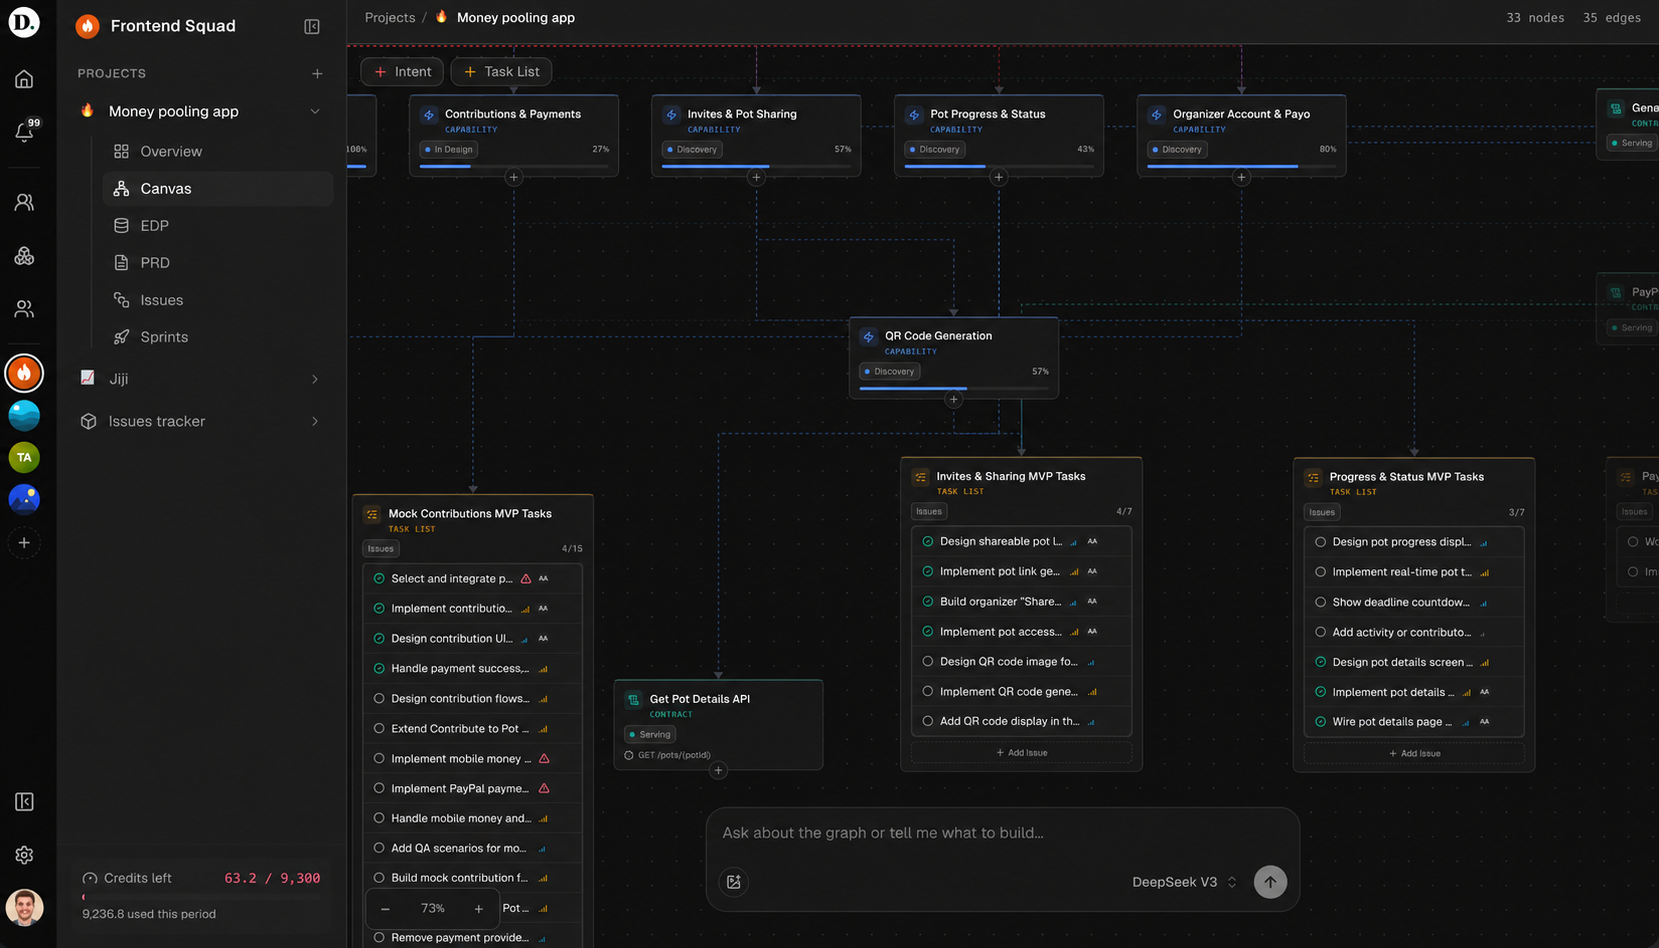
Task: Select the TA workspace avatar
Action: point(24,457)
